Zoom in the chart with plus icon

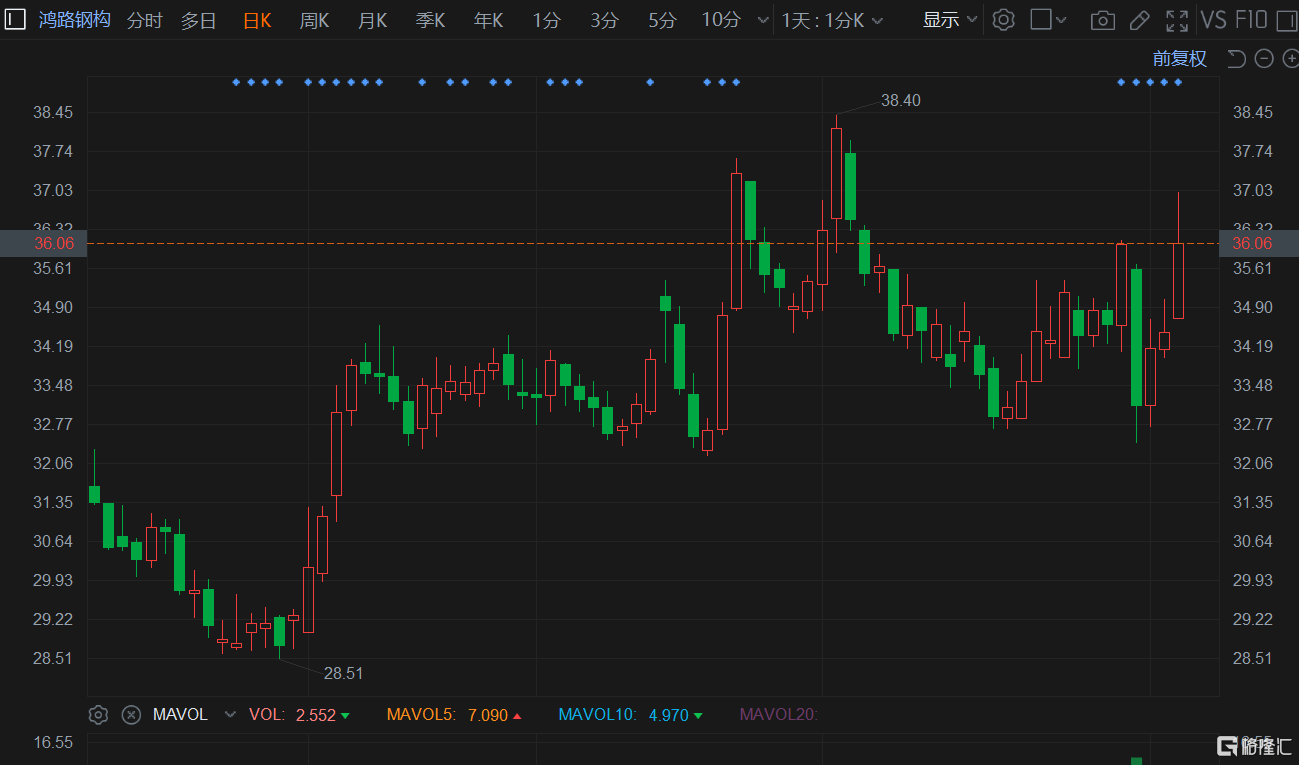pos(1290,59)
